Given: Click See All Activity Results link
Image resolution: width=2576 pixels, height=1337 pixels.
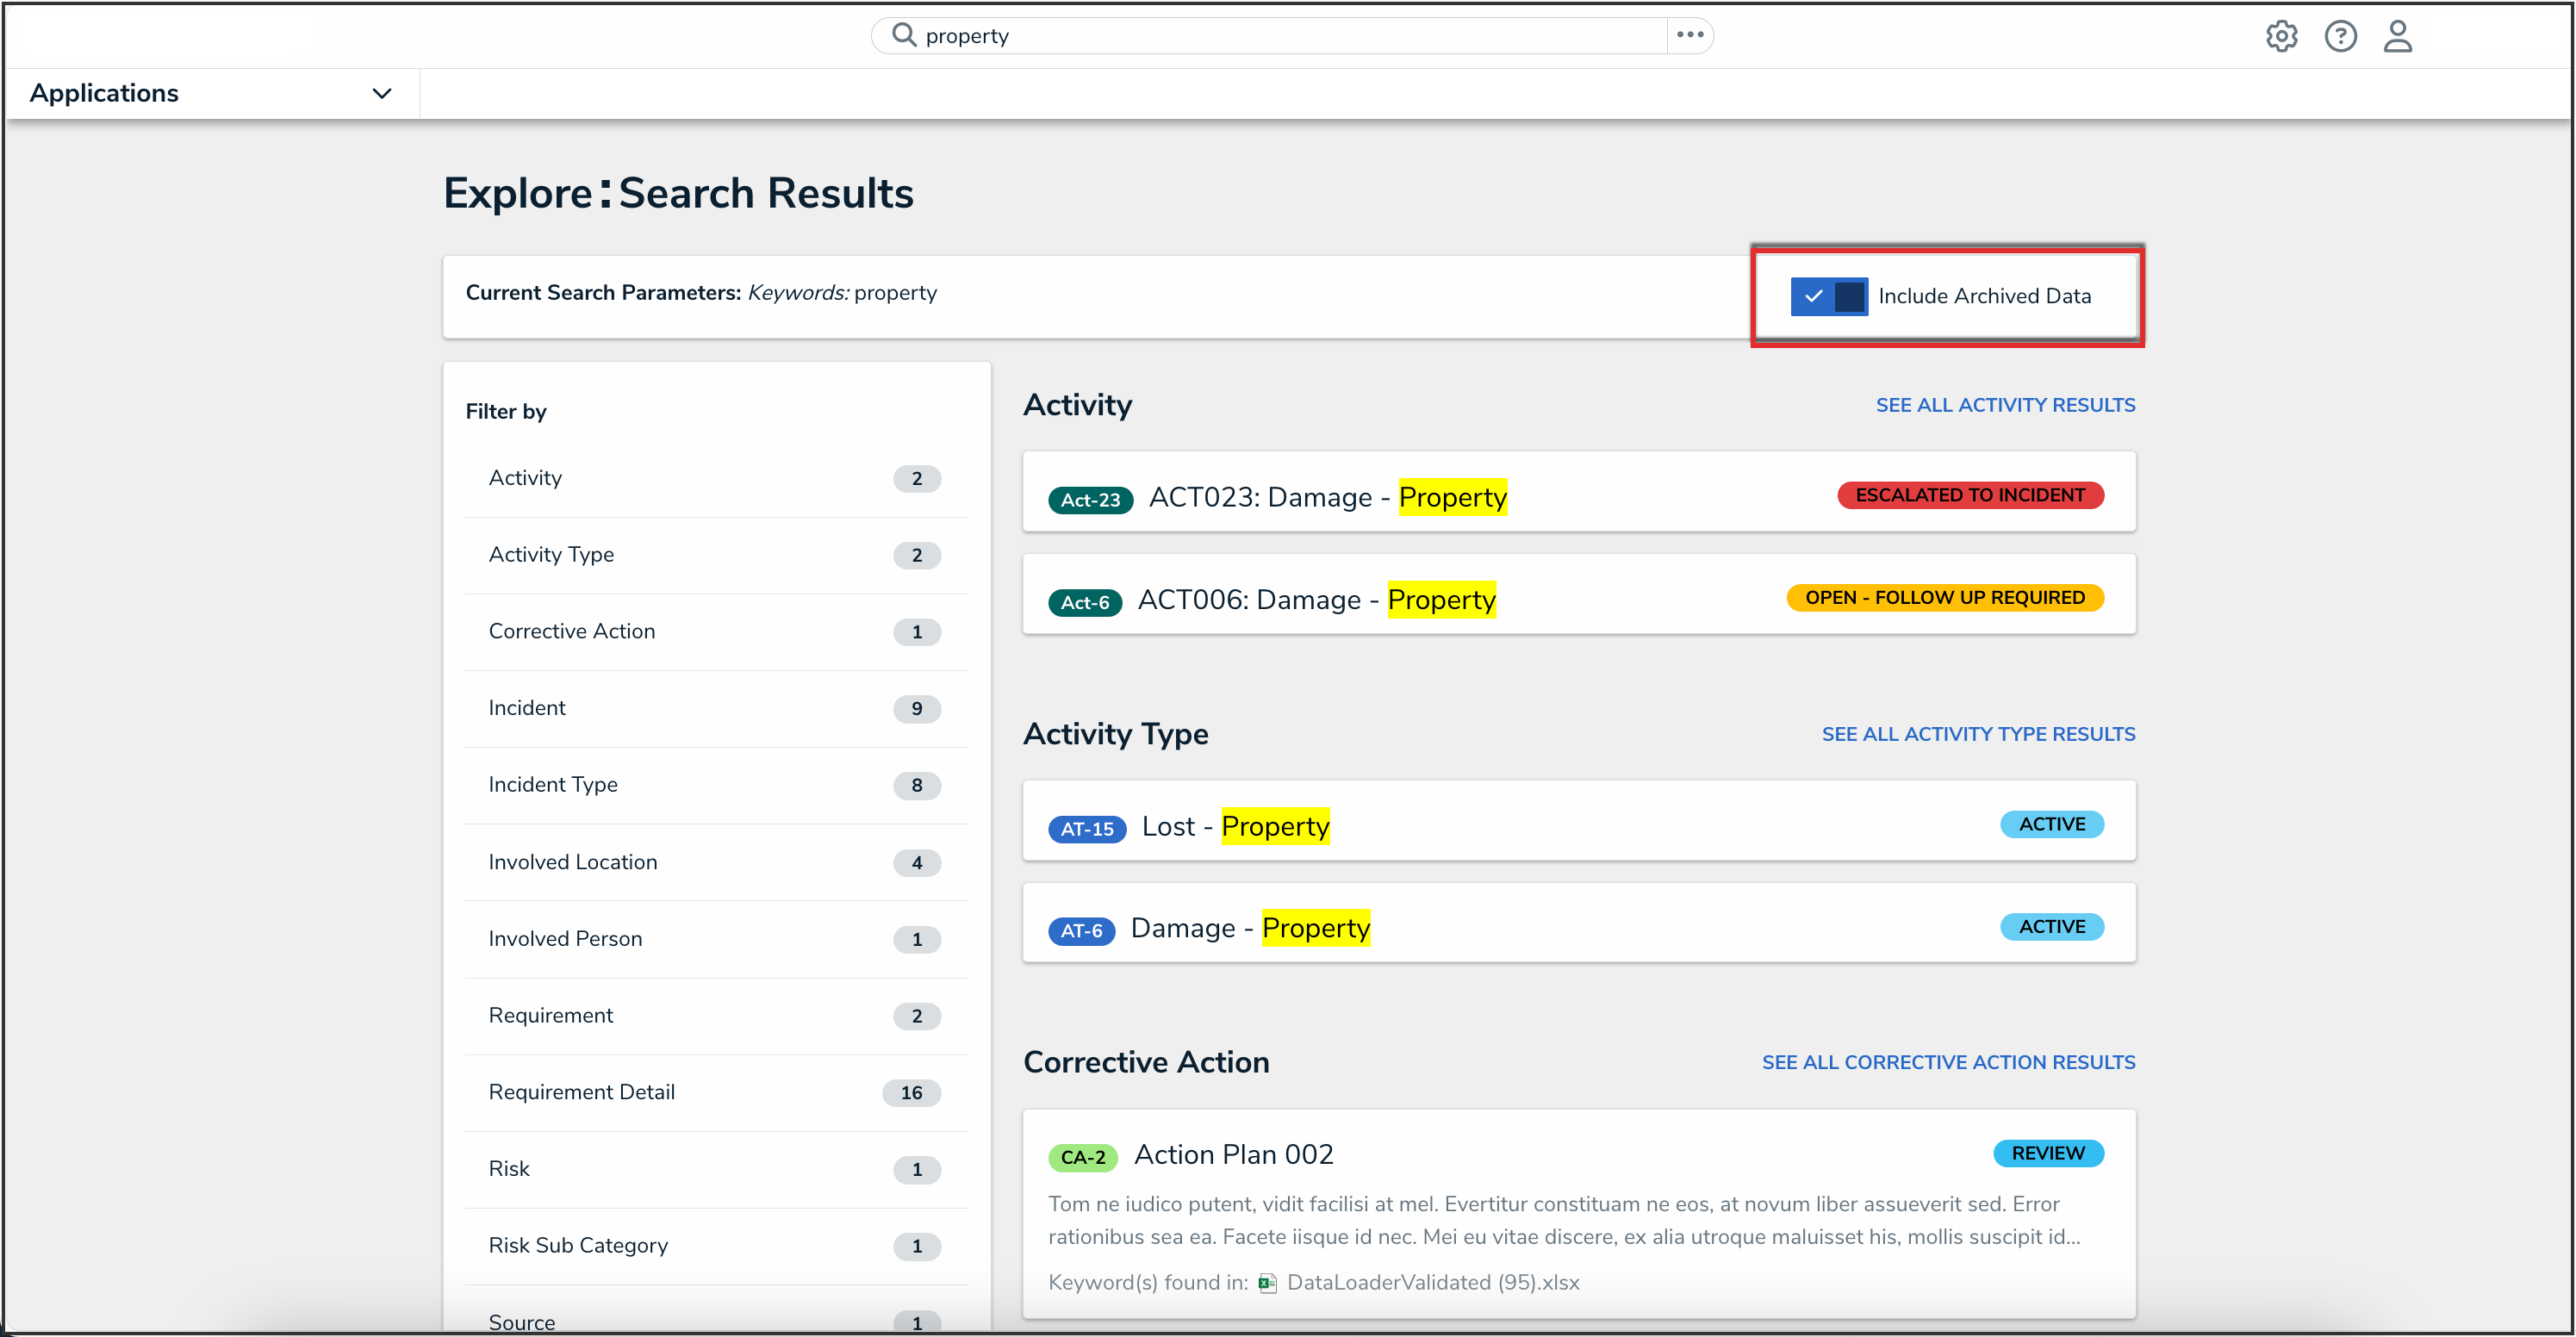Looking at the screenshot, I should 2004,405.
